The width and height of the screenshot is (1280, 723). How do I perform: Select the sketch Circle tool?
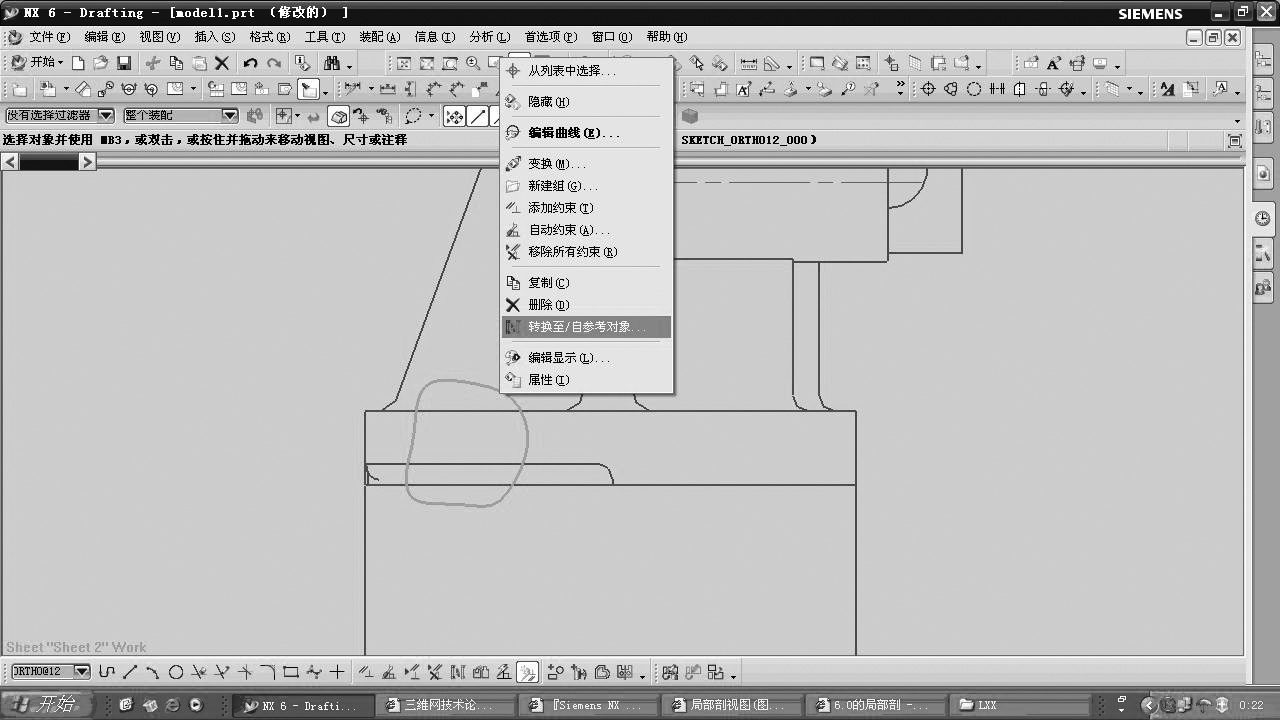click(176, 672)
